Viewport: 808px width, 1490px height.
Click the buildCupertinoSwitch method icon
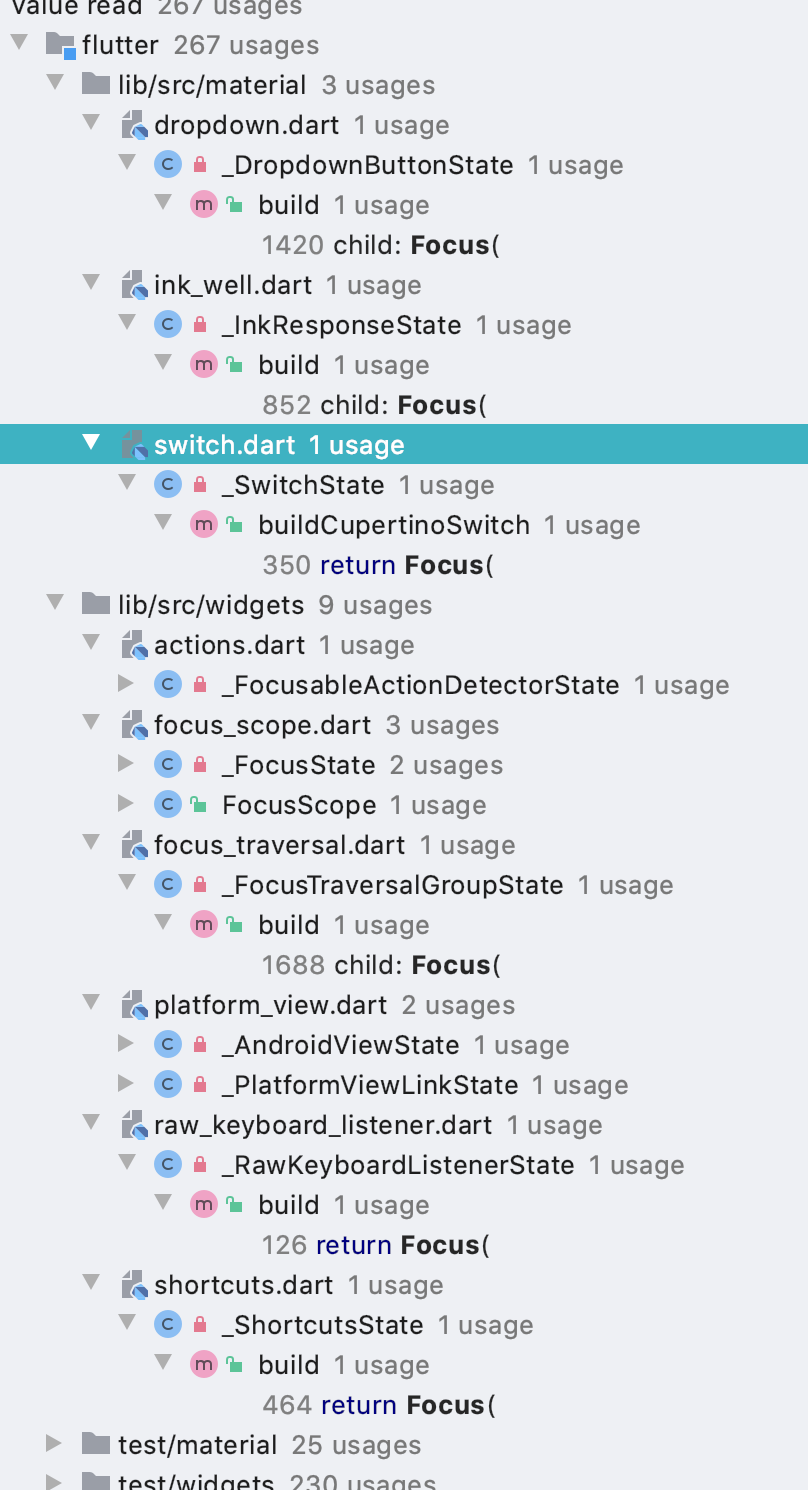(204, 524)
